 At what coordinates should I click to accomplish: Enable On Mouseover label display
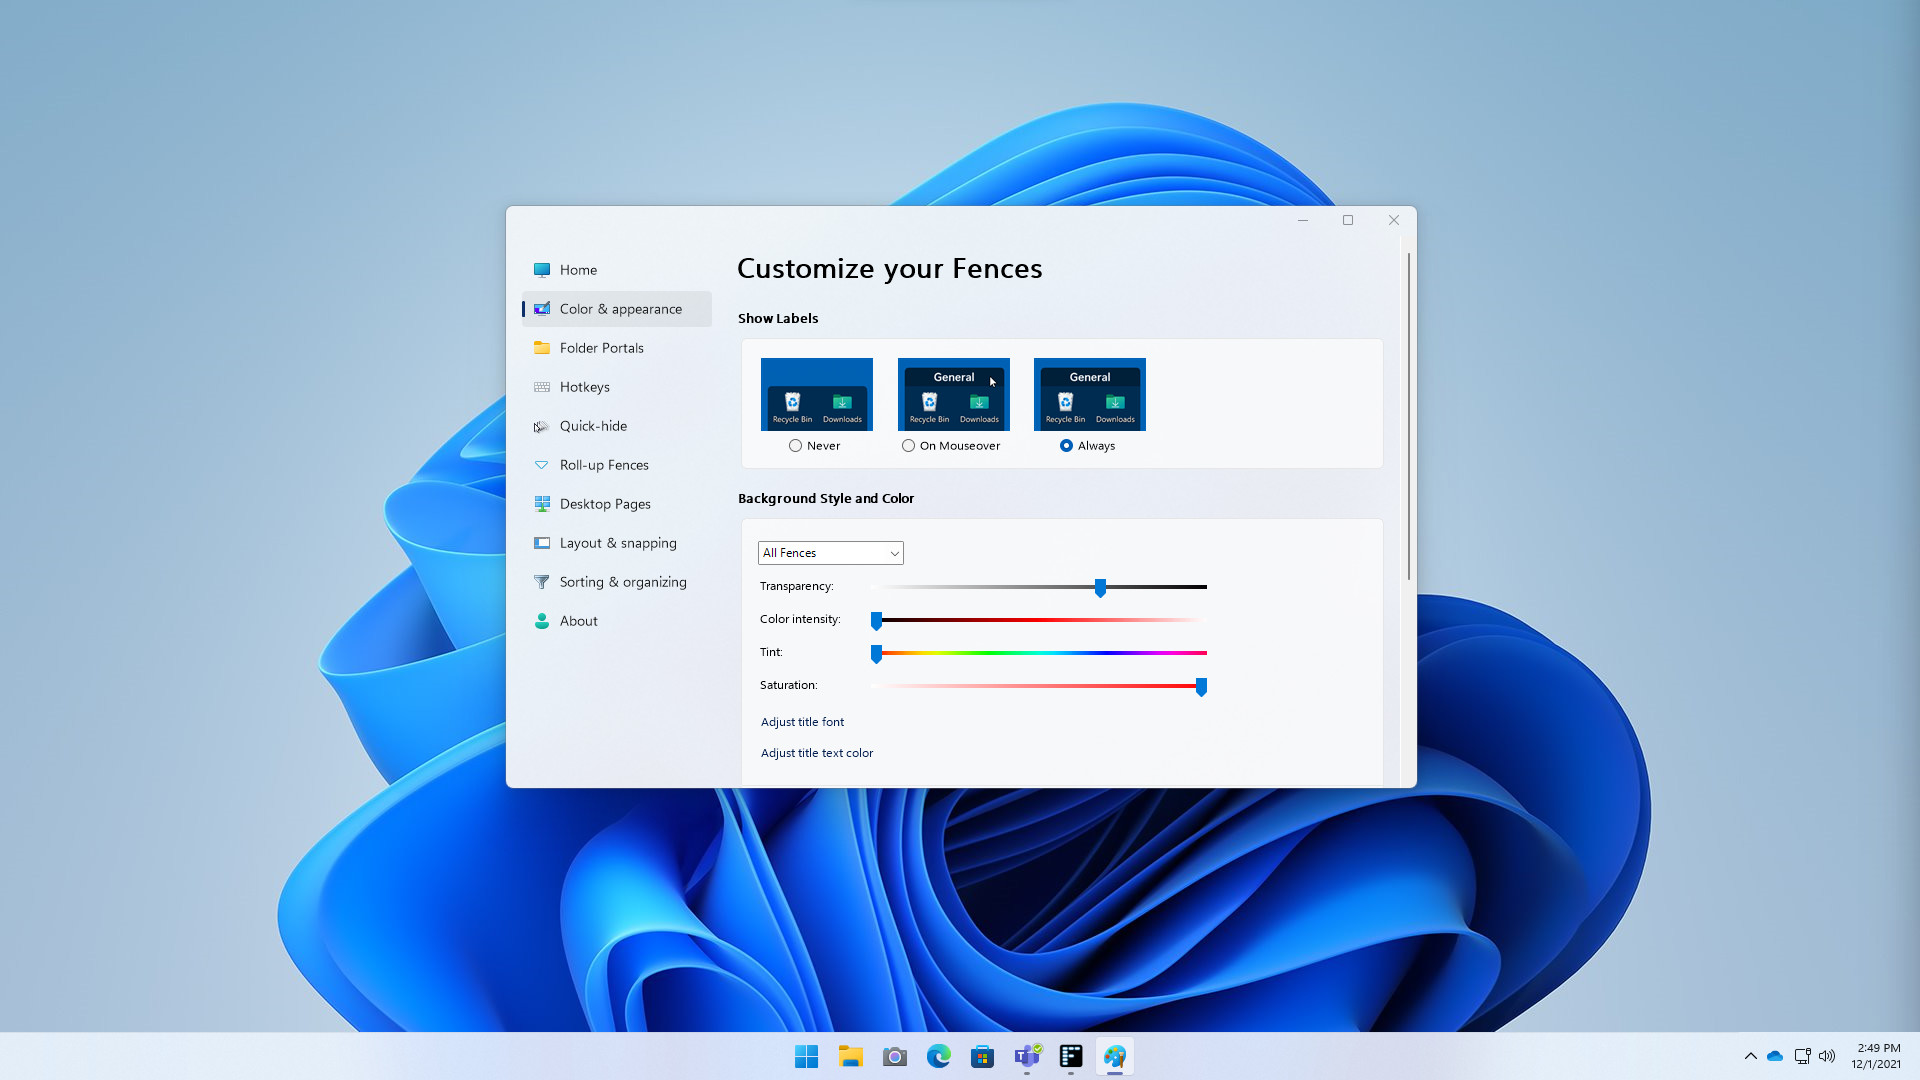pos(908,445)
